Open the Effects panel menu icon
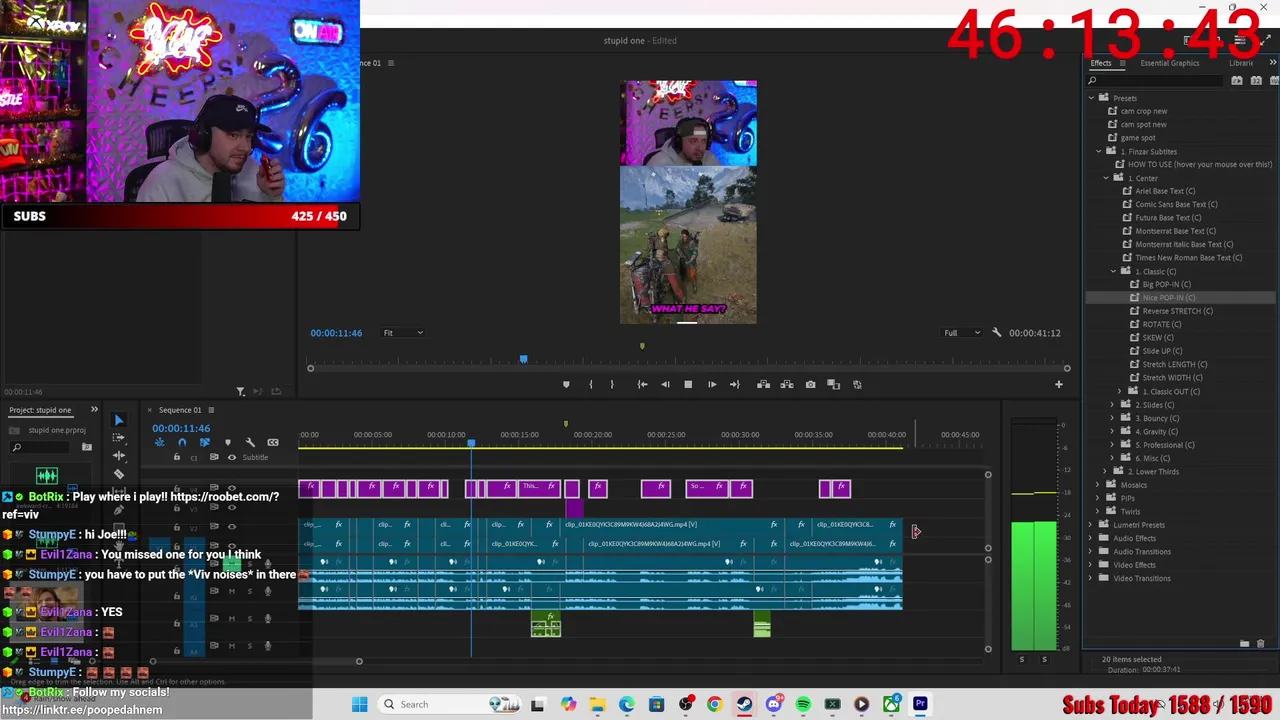Screen dimensions: 1280x720 pyautogui.click(x=1122, y=63)
